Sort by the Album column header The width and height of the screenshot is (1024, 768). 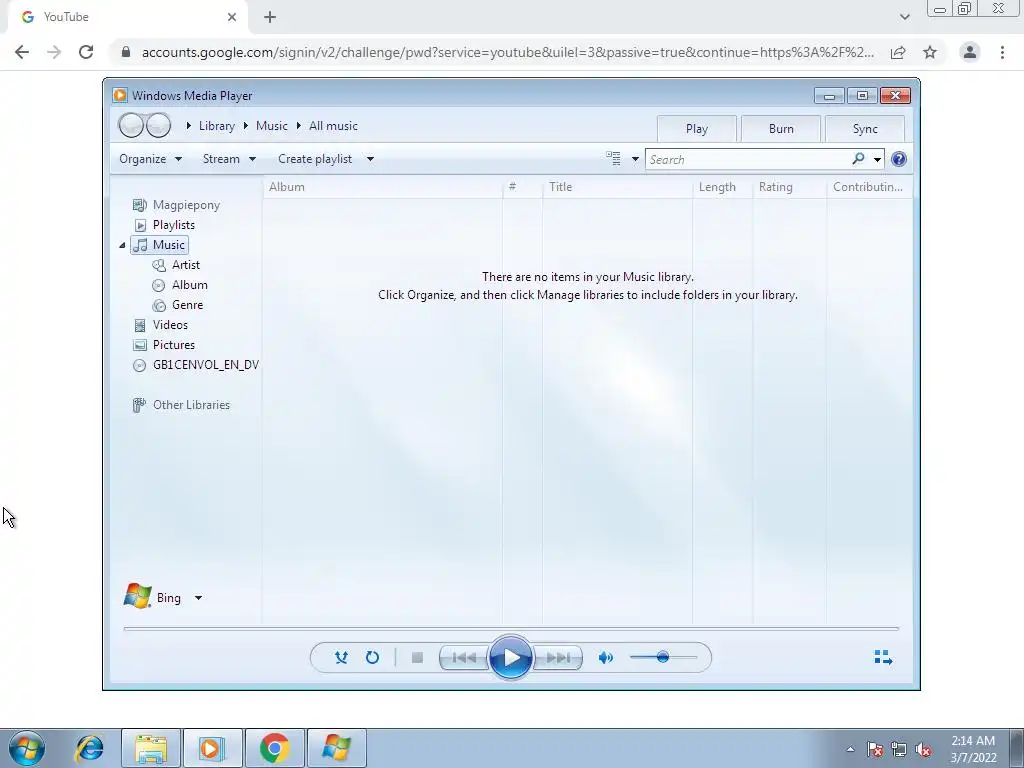tap(383, 187)
